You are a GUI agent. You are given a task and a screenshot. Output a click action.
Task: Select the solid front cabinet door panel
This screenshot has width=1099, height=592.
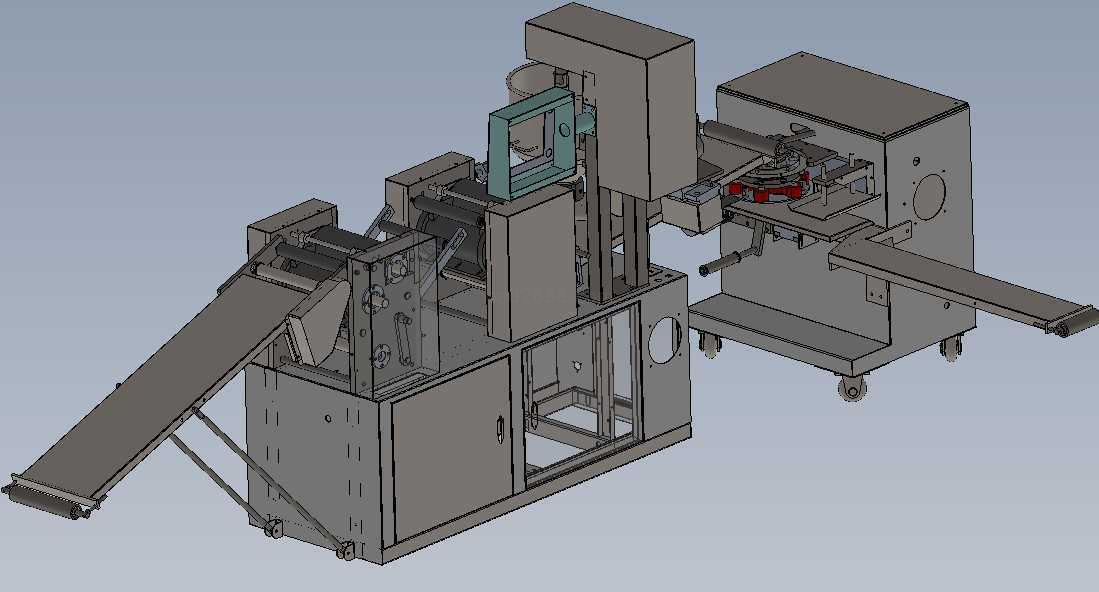pyautogui.click(x=450, y=450)
